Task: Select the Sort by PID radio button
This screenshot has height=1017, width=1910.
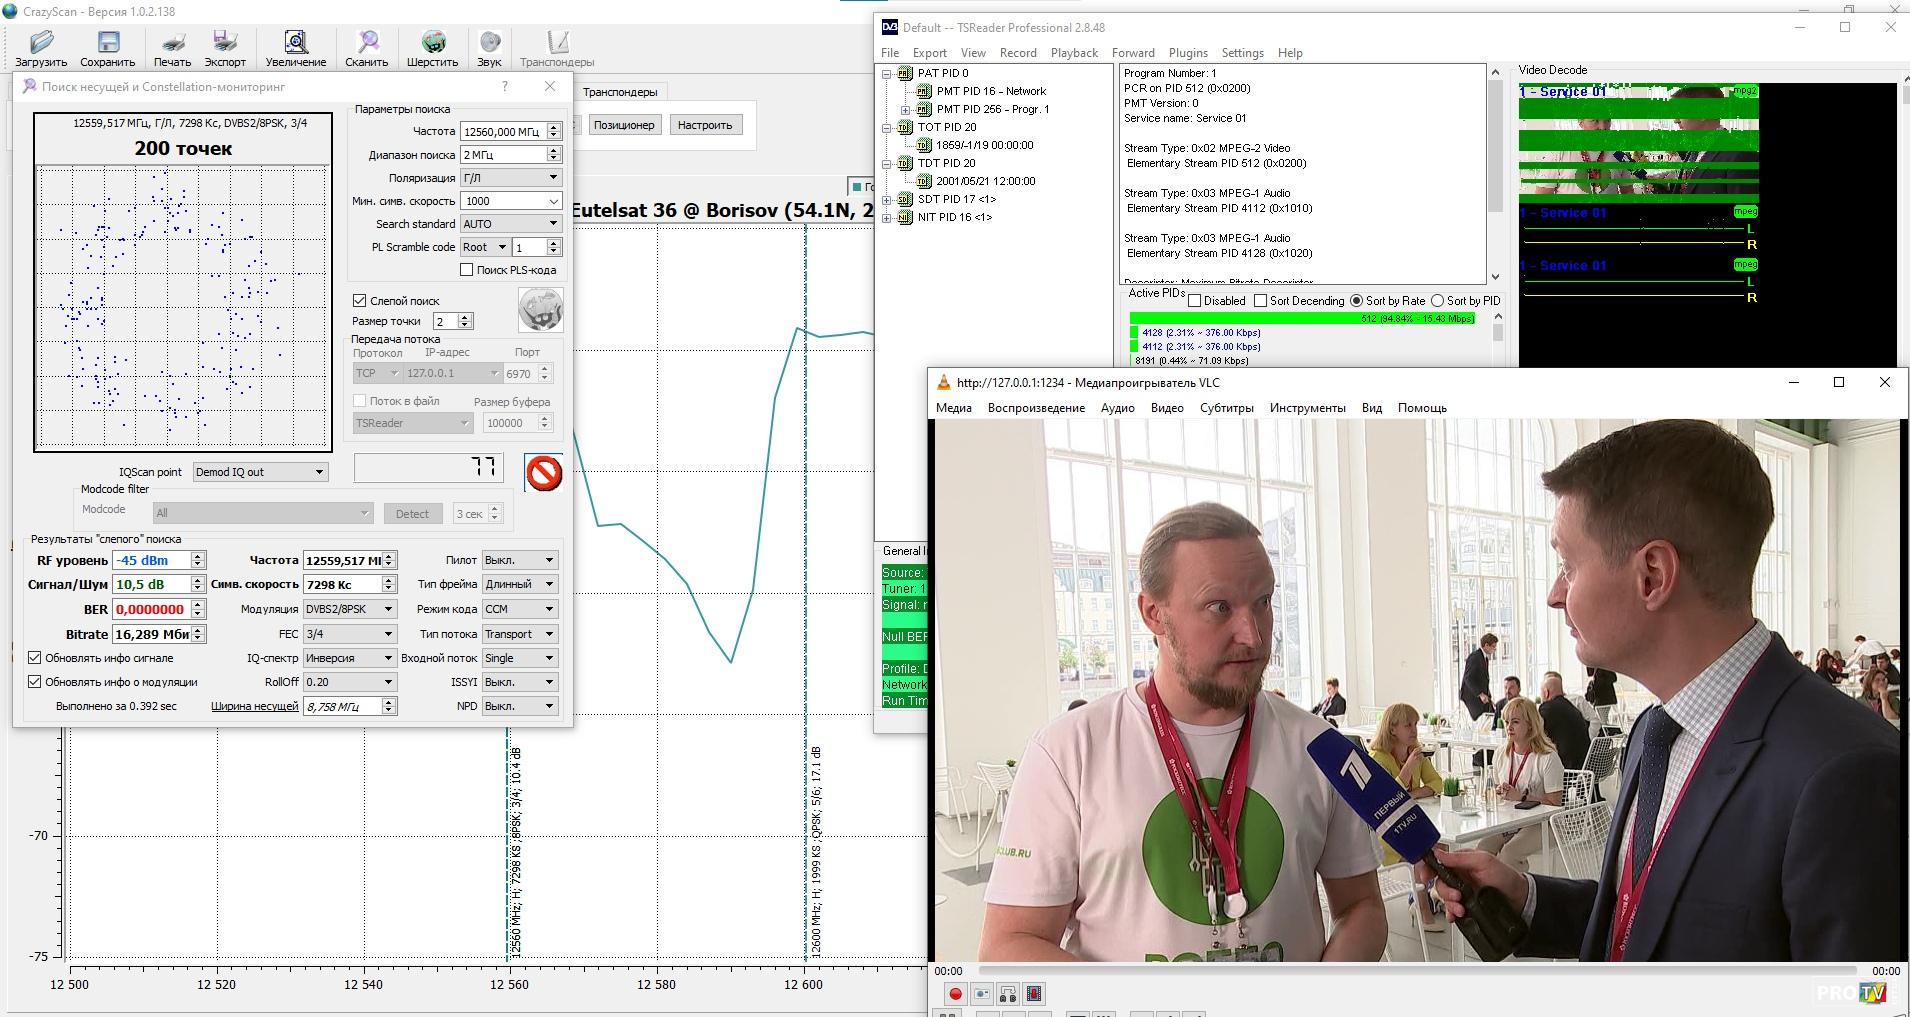Action: 1437,300
